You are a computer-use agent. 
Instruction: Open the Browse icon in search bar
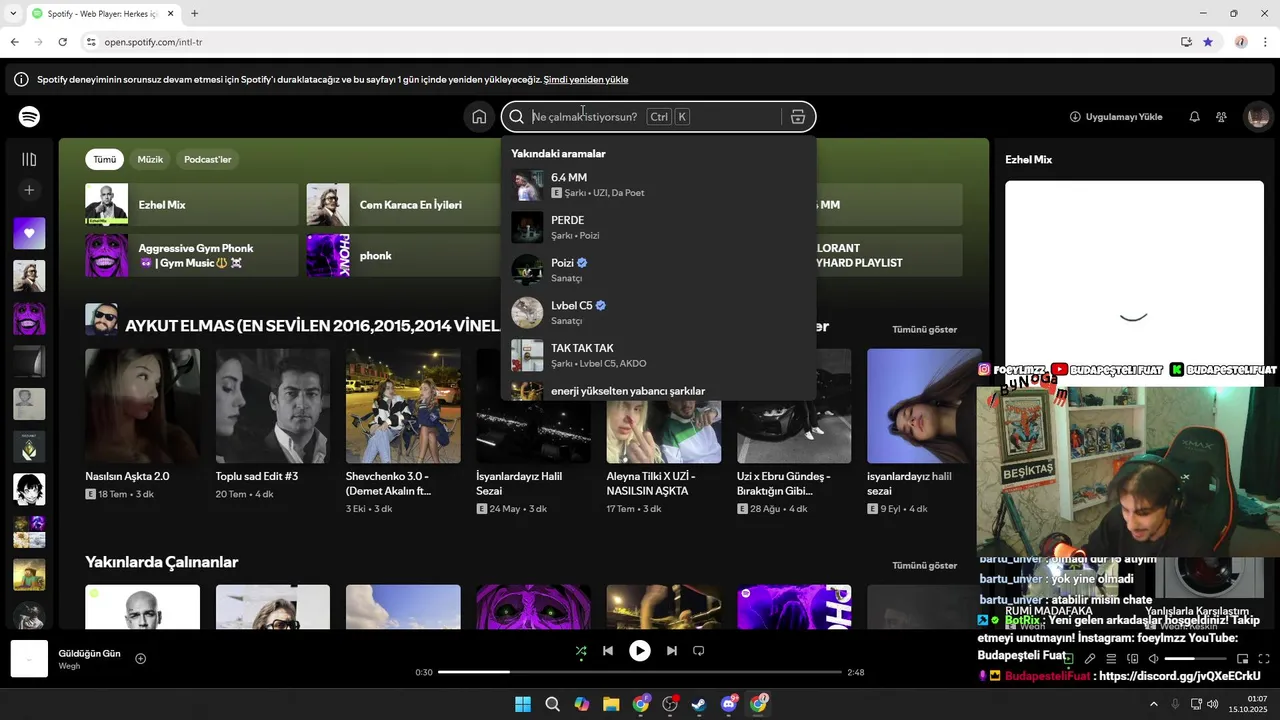click(798, 117)
